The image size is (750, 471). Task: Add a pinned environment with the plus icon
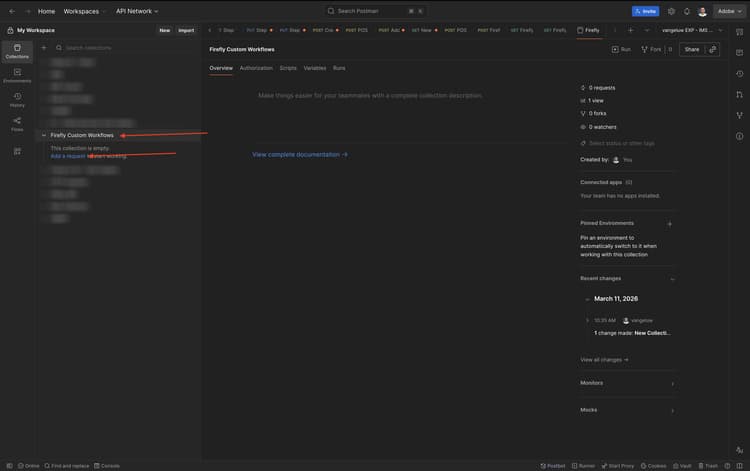pyautogui.click(x=670, y=224)
